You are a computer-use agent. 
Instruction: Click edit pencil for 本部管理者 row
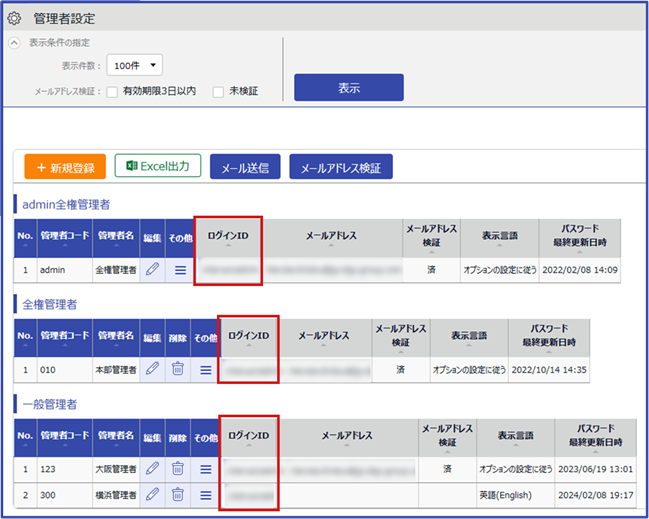click(152, 368)
